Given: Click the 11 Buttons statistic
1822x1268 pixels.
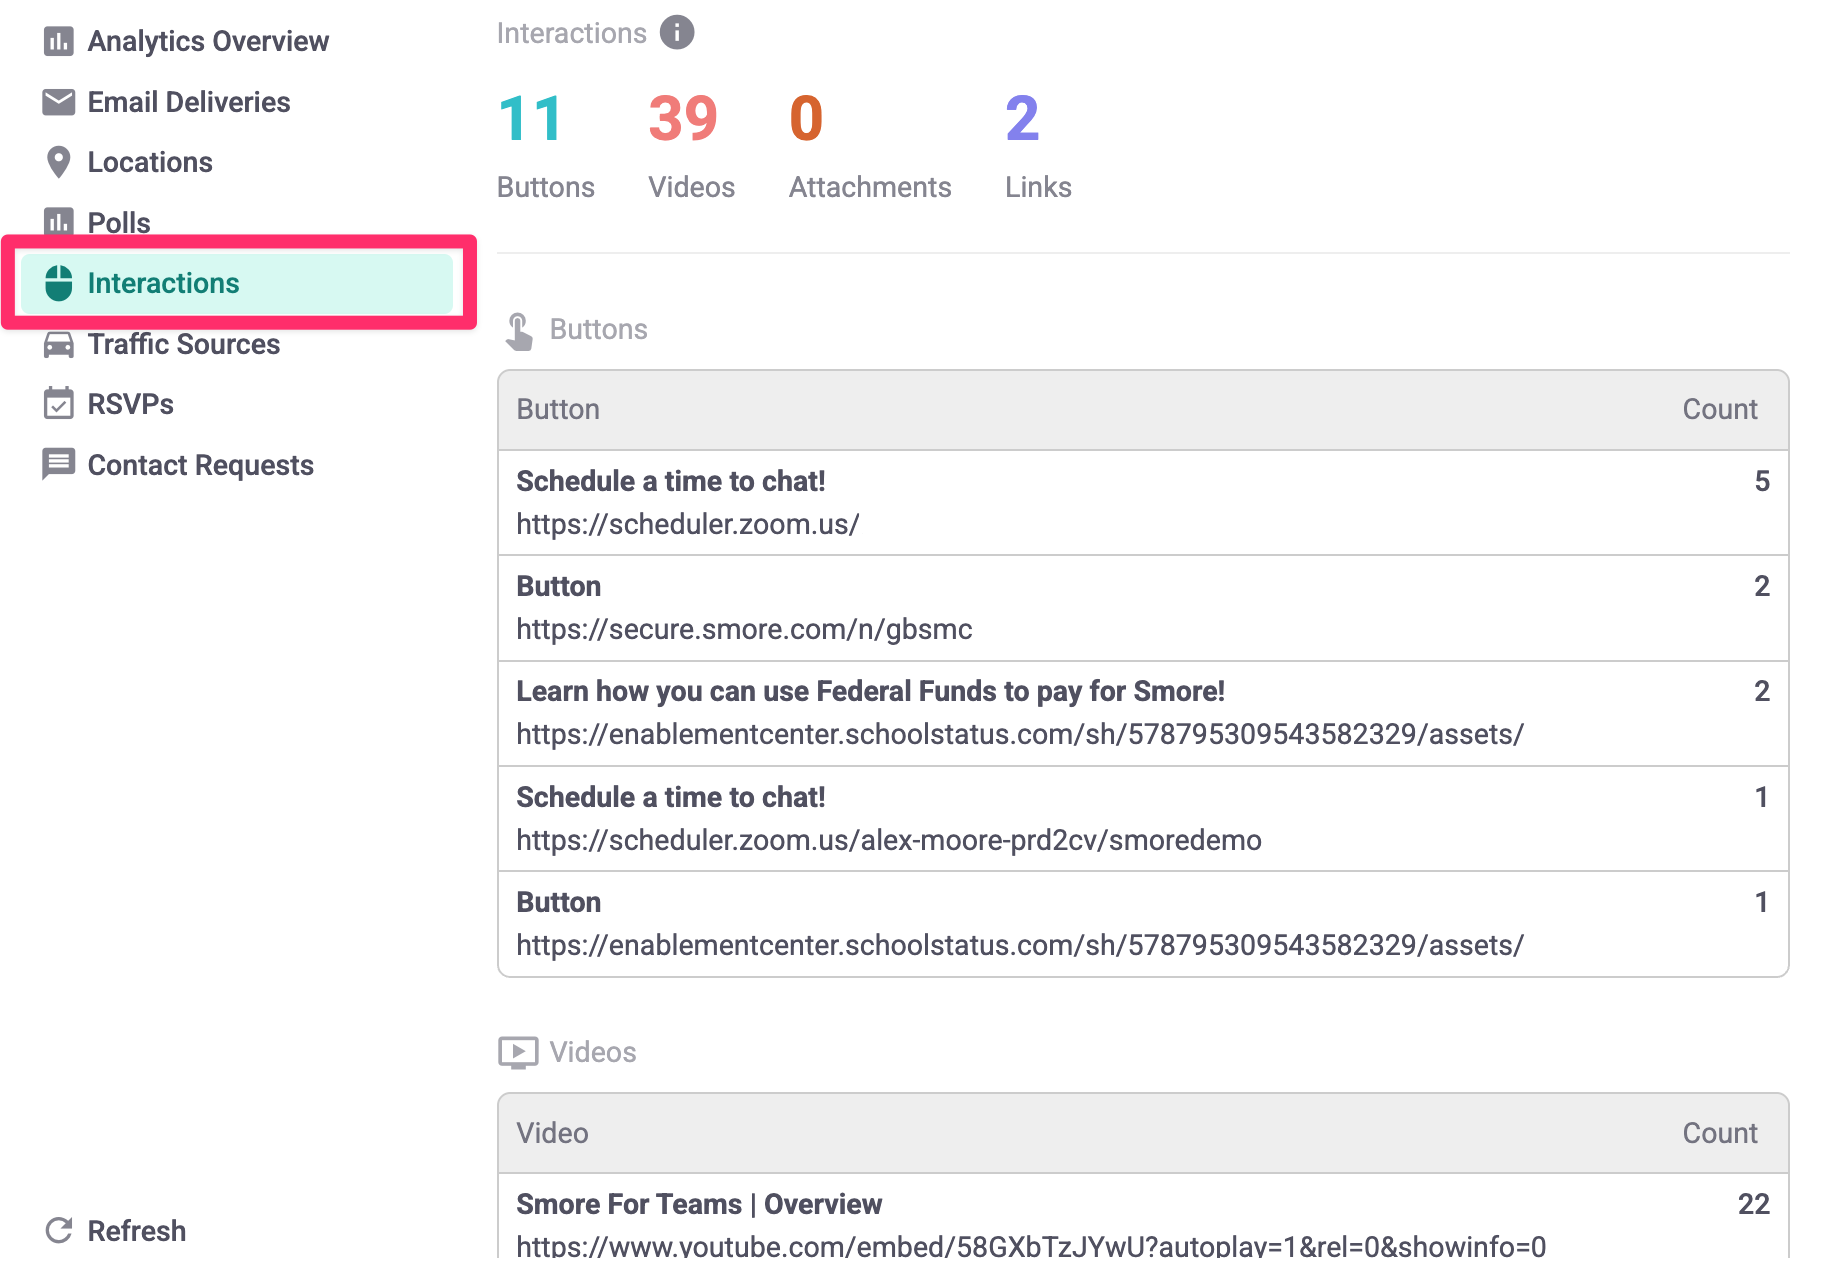Looking at the screenshot, I should pyautogui.click(x=545, y=144).
